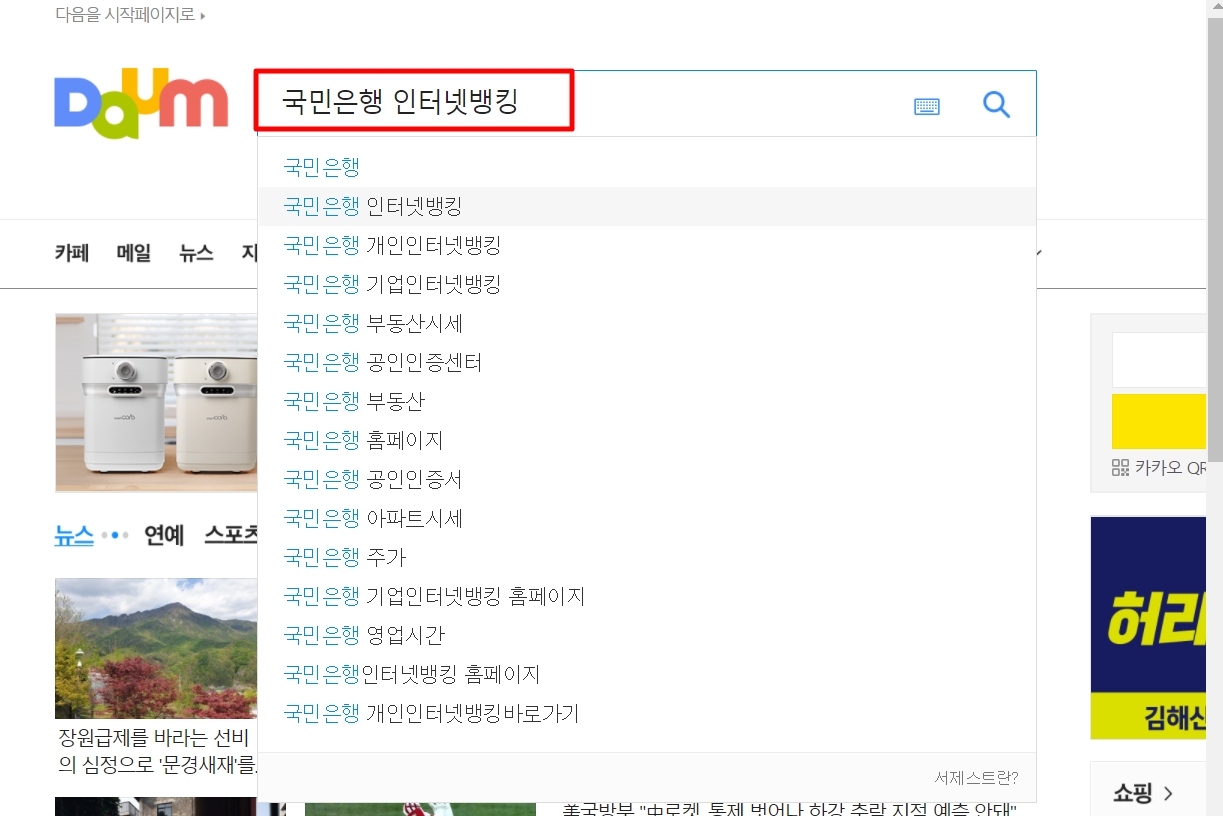Click the Daum logo
The image size is (1223, 816).
point(141,103)
